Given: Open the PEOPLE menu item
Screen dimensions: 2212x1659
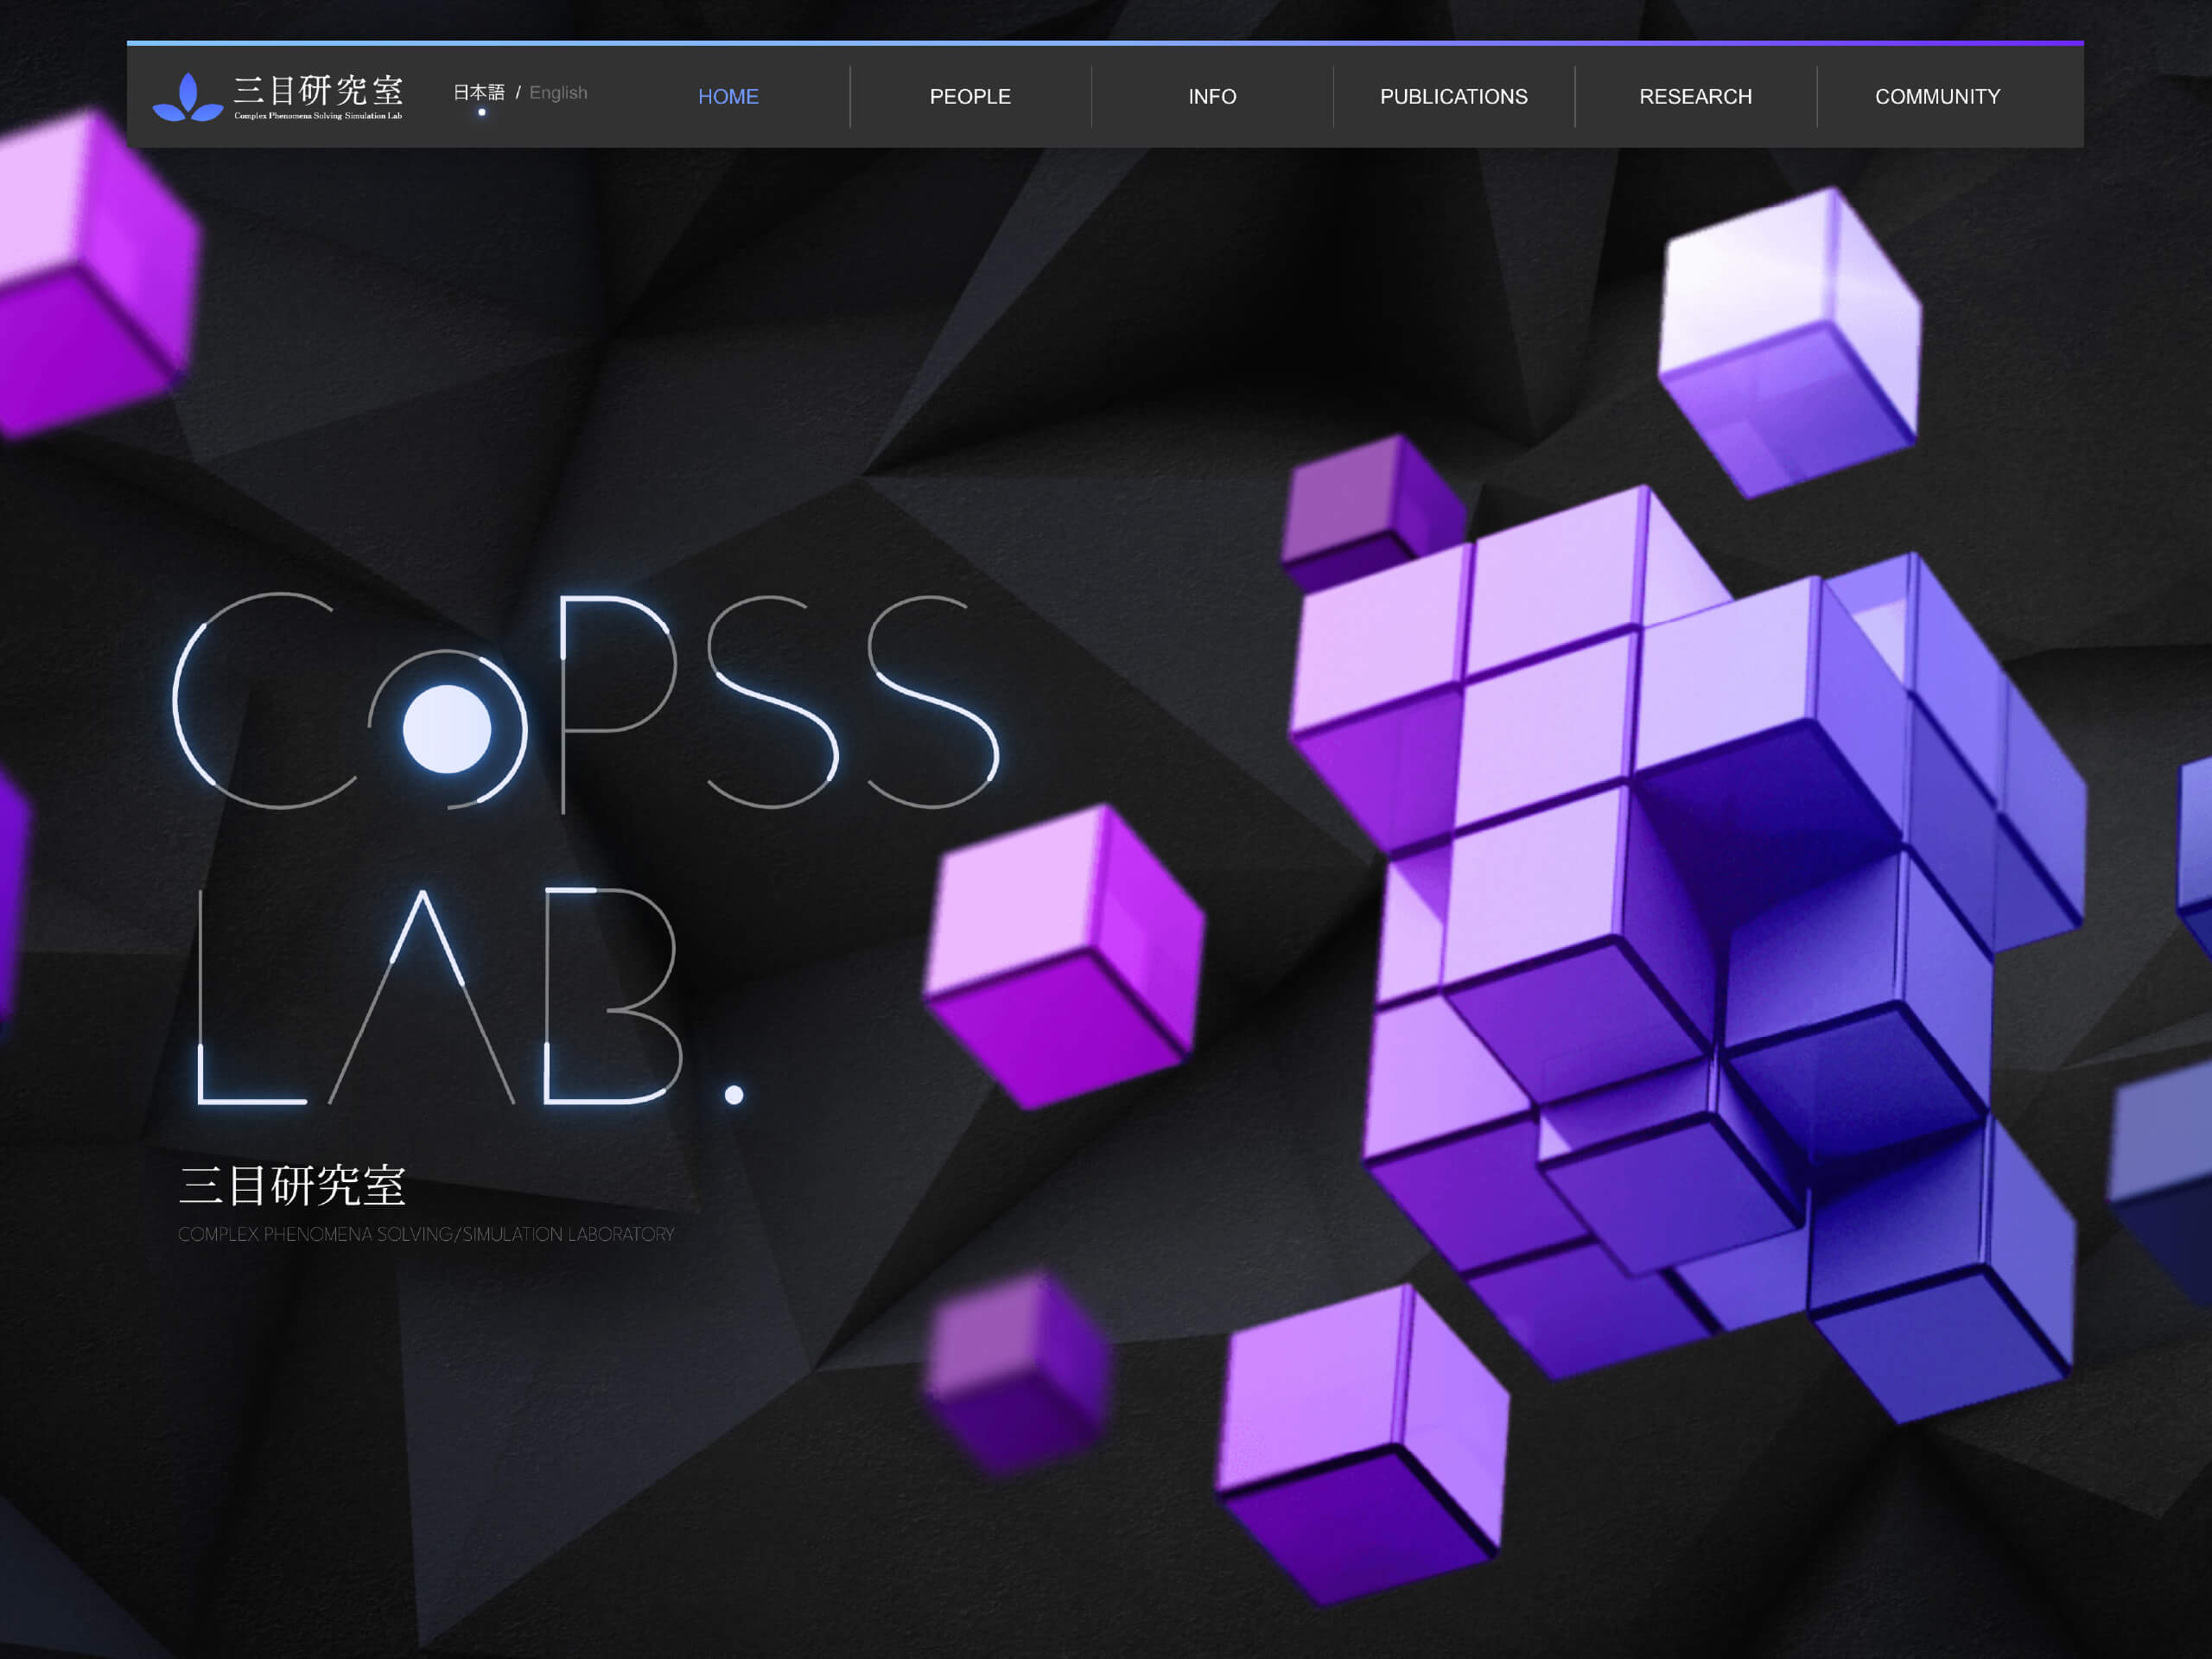Looking at the screenshot, I should tap(970, 97).
